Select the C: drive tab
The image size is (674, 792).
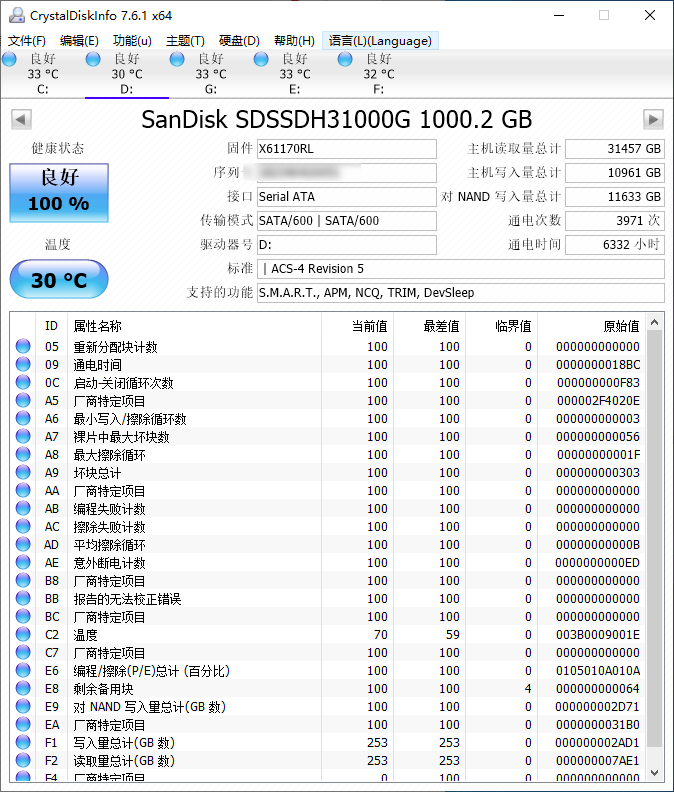point(42,74)
